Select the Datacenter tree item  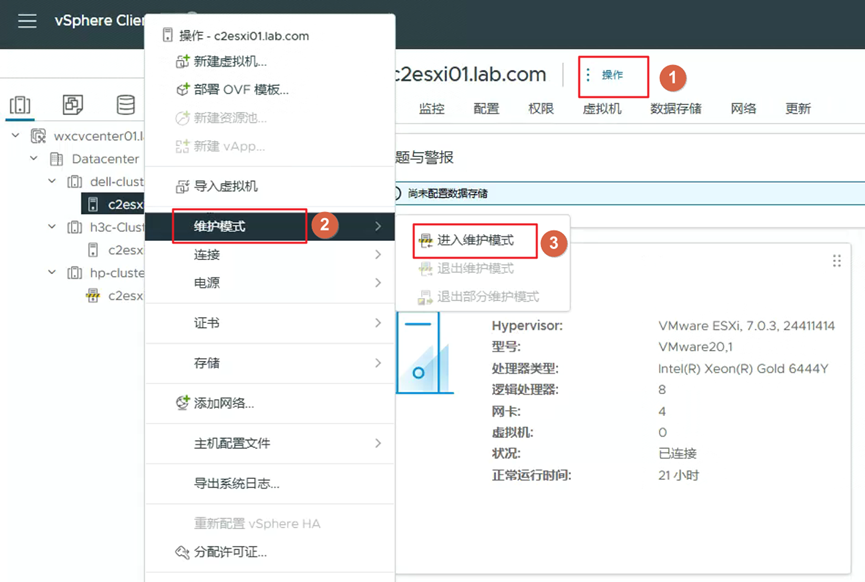point(105,159)
